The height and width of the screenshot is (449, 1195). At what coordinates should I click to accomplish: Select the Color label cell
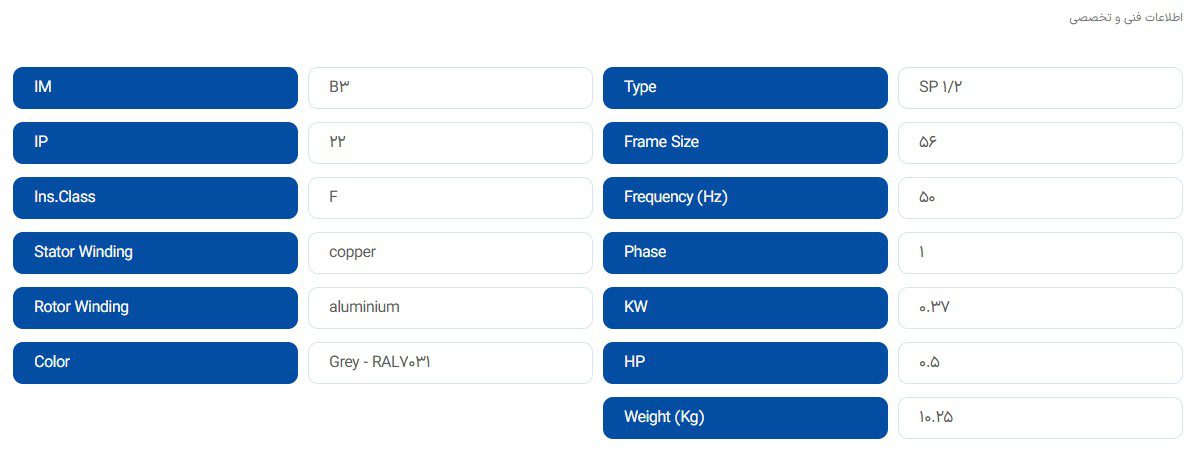(155, 363)
